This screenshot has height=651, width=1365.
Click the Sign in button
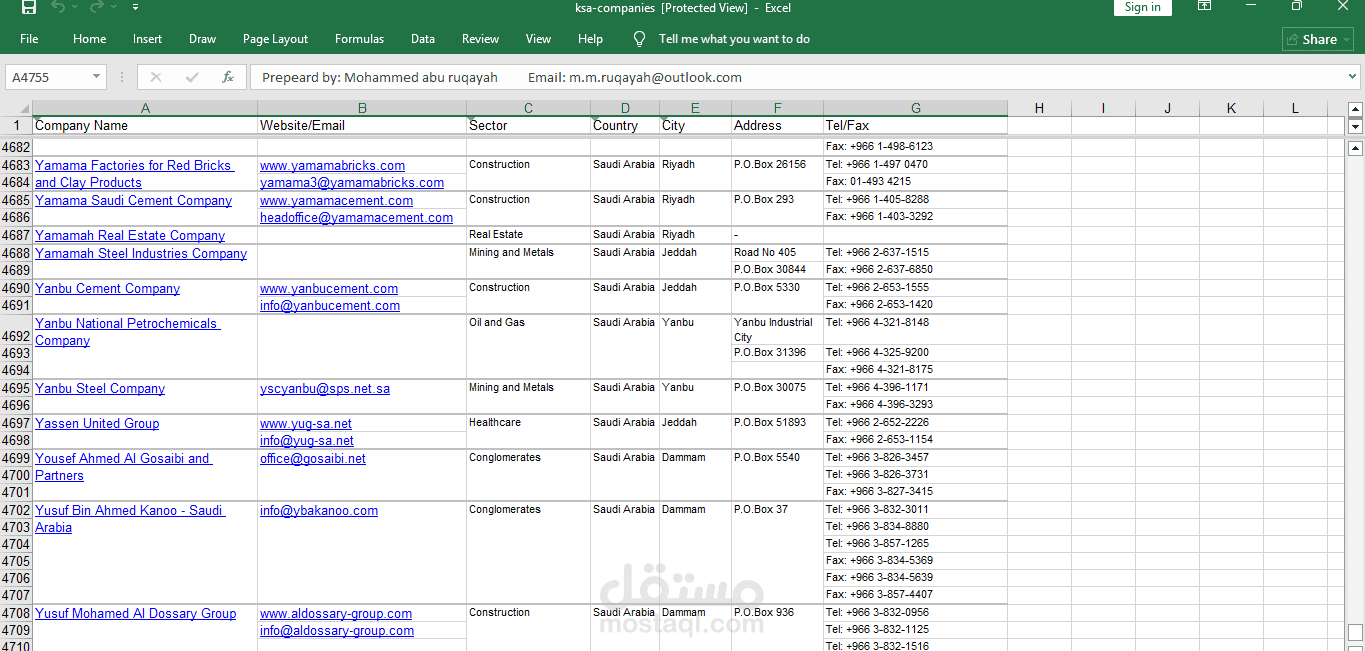pyautogui.click(x=1142, y=7)
